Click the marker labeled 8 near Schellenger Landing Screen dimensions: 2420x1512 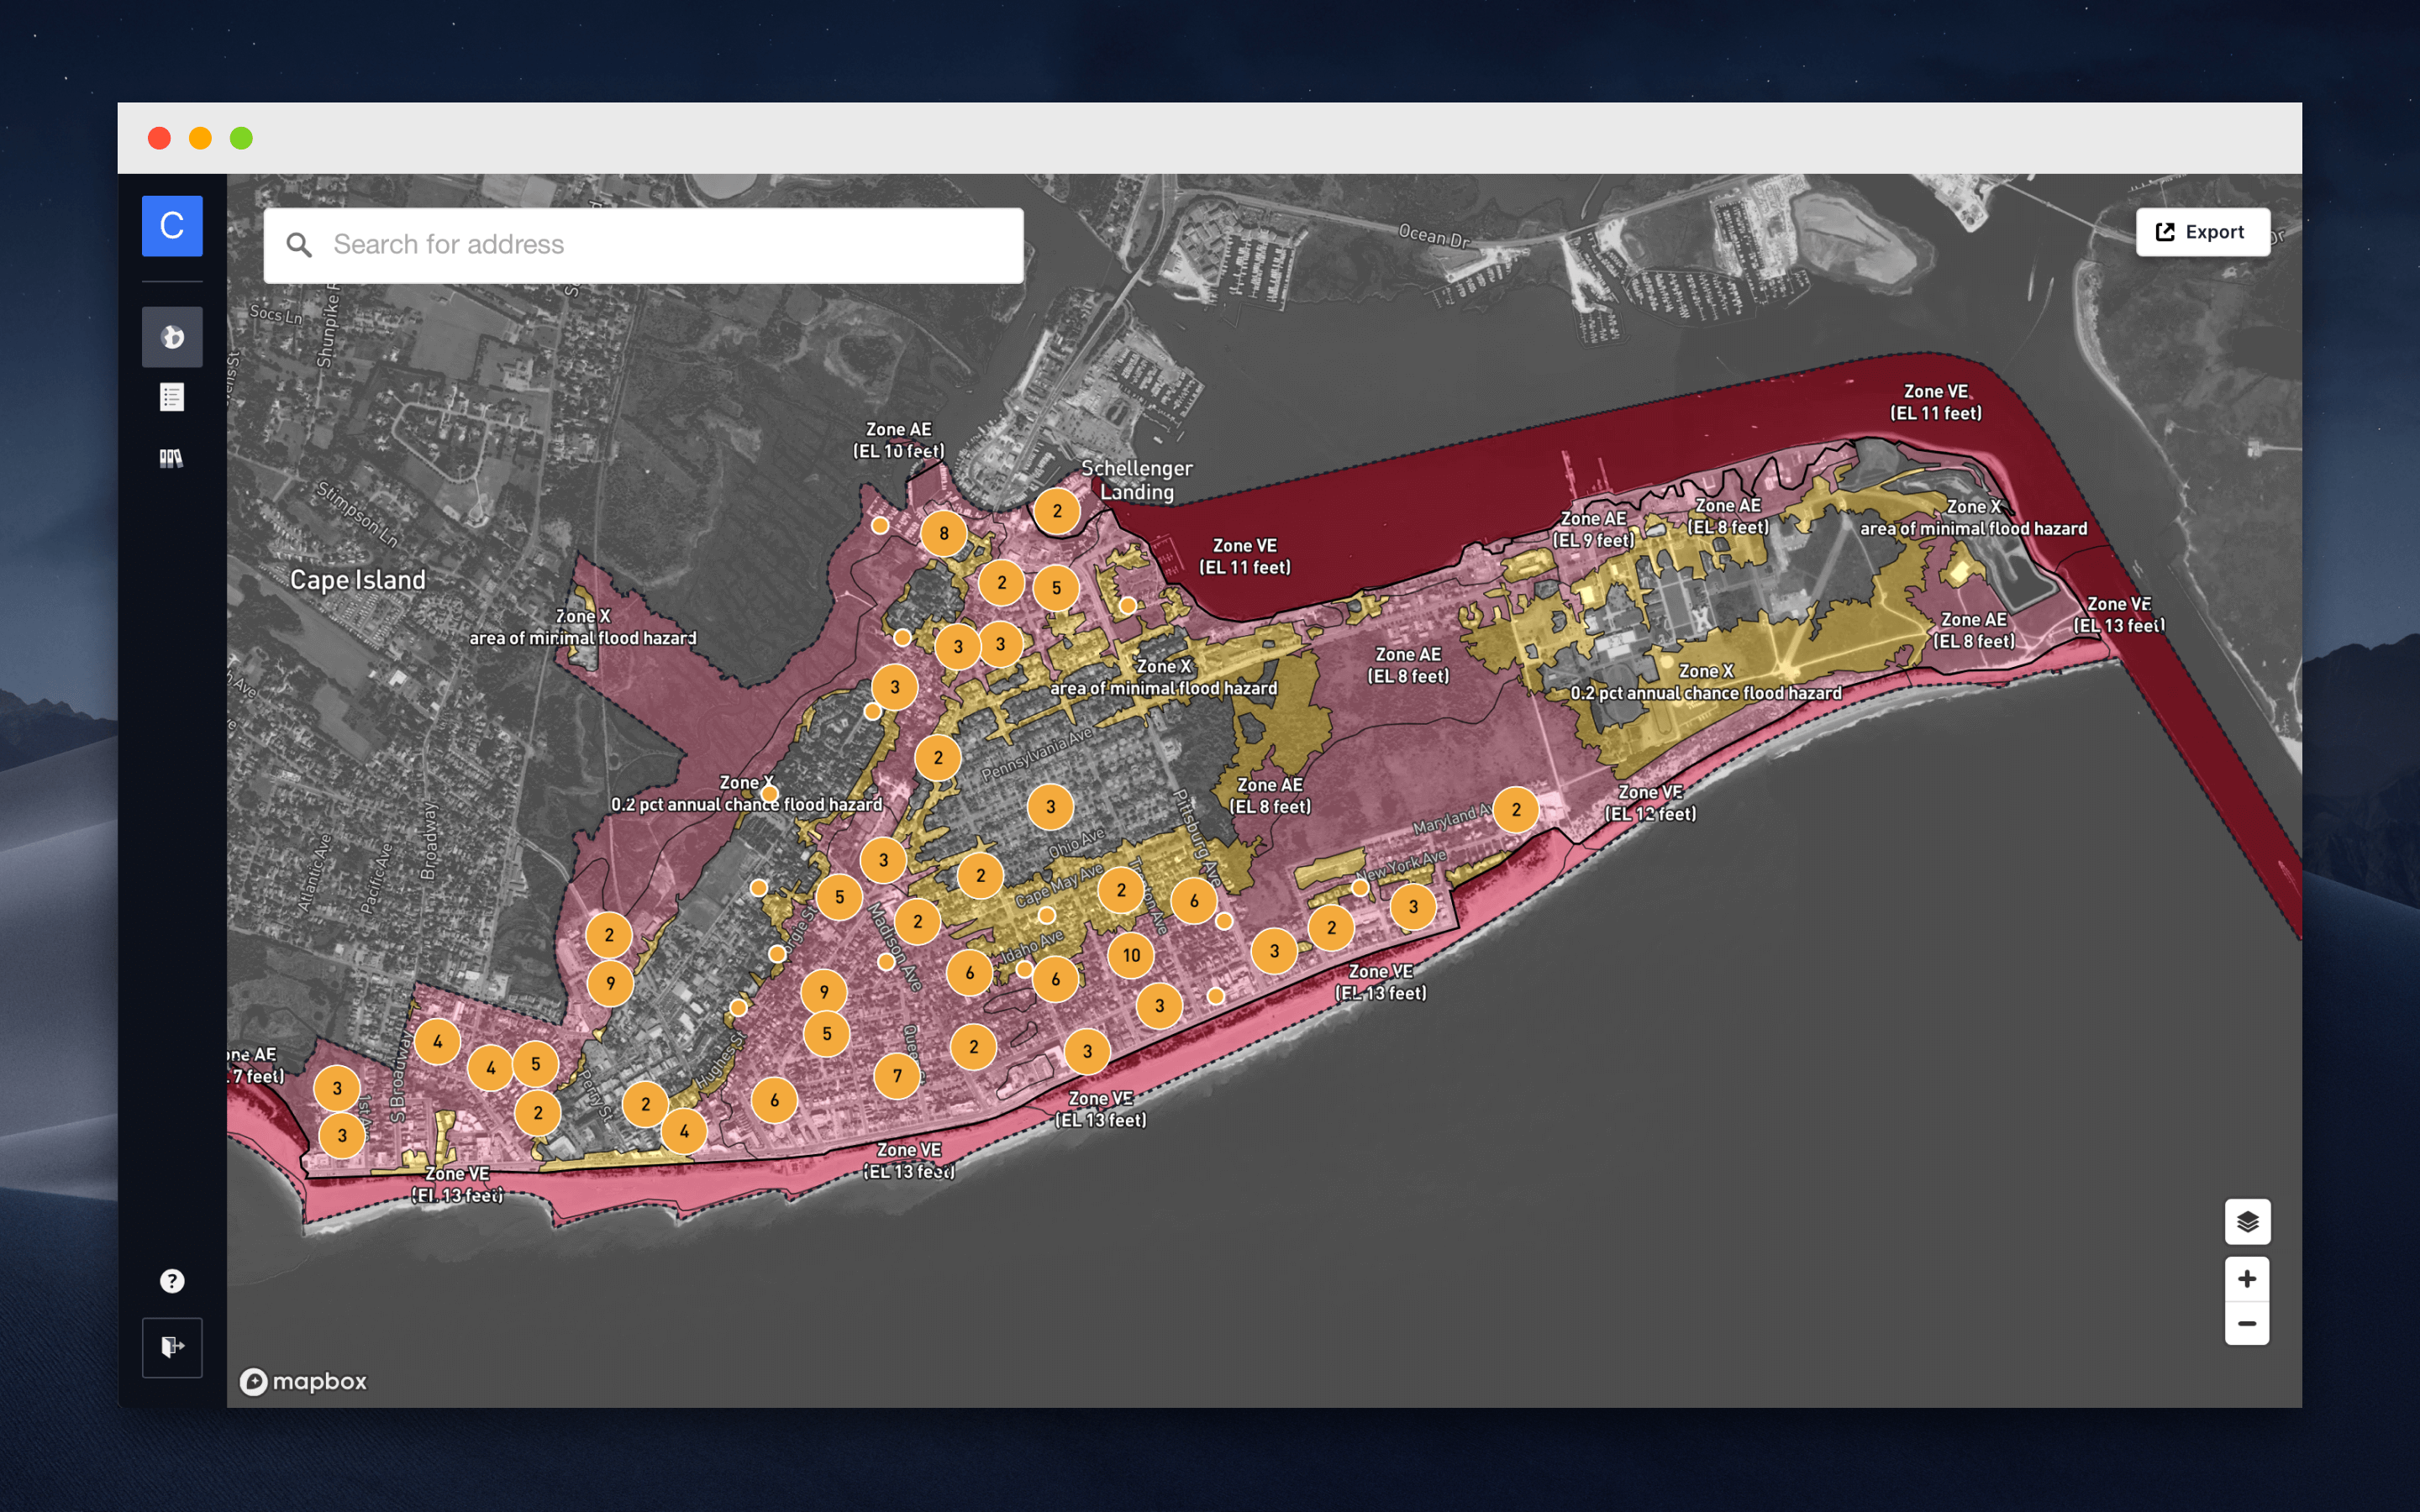(x=946, y=533)
